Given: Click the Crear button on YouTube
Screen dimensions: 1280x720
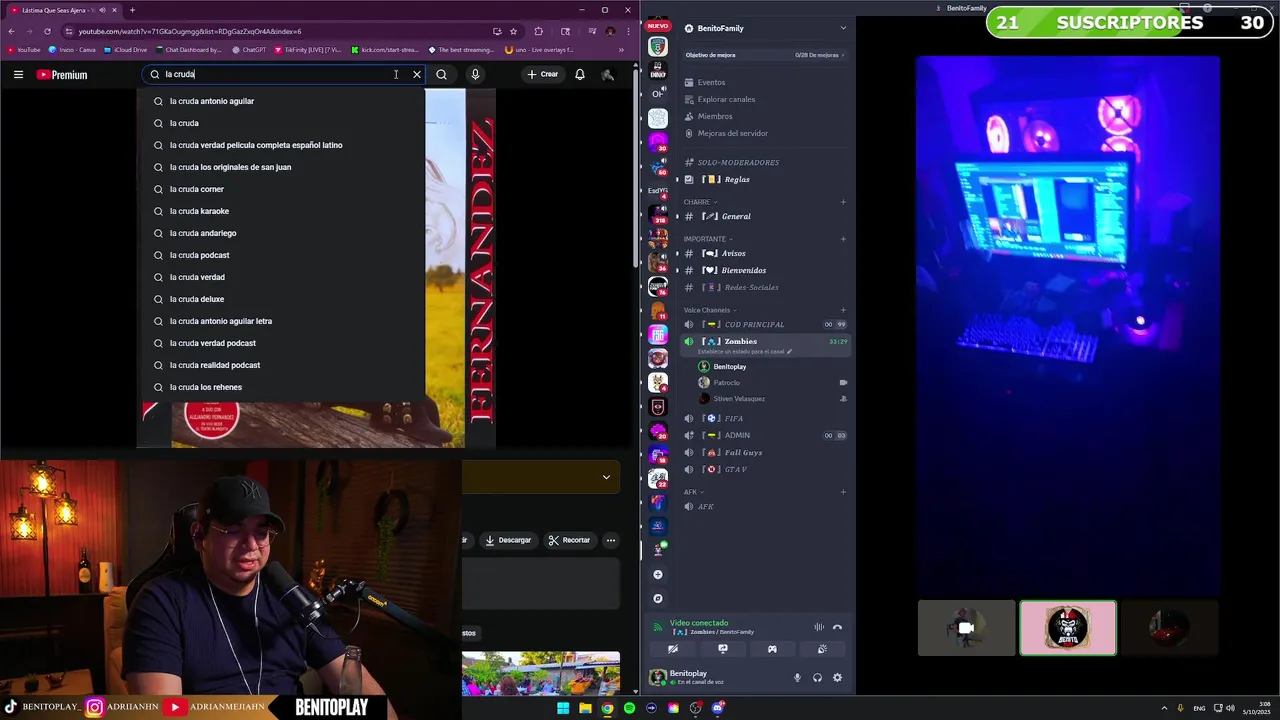Looking at the screenshot, I should [543, 74].
